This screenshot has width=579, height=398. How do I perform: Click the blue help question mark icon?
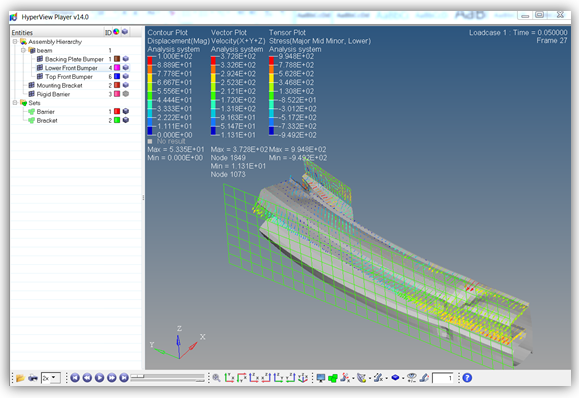pyautogui.click(x=467, y=378)
